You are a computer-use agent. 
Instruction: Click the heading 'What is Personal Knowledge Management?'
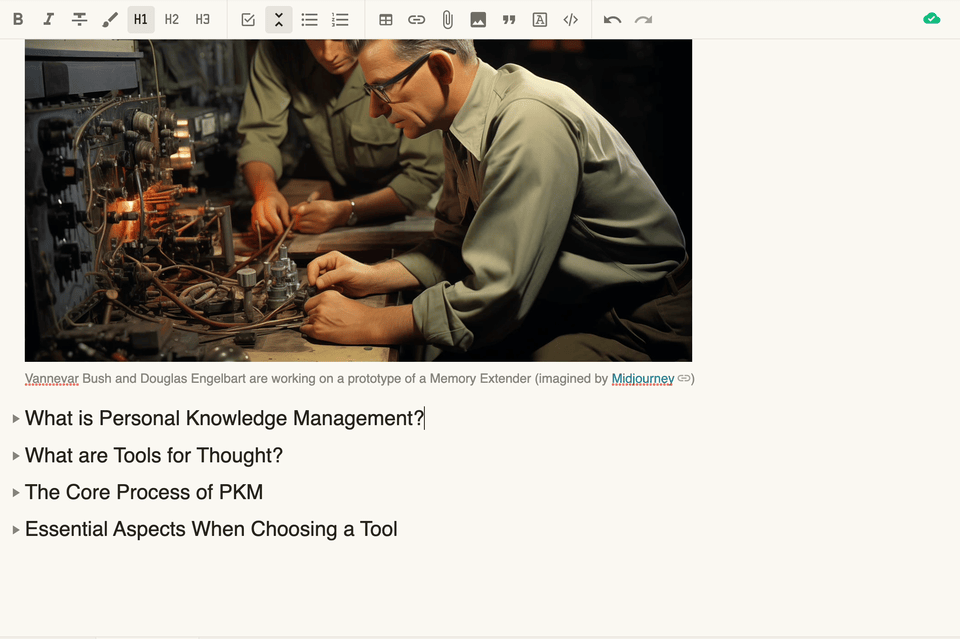click(x=225, y=418)
